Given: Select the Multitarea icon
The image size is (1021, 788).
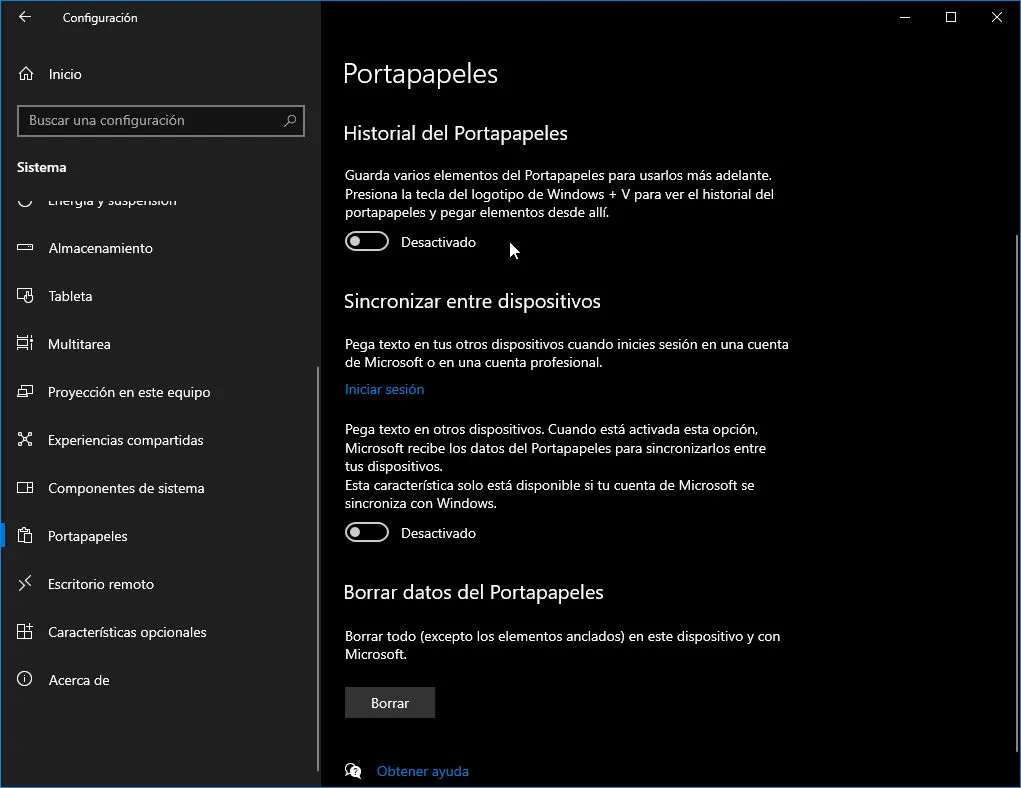Looking at the screenshot, I should pos(25,343).
